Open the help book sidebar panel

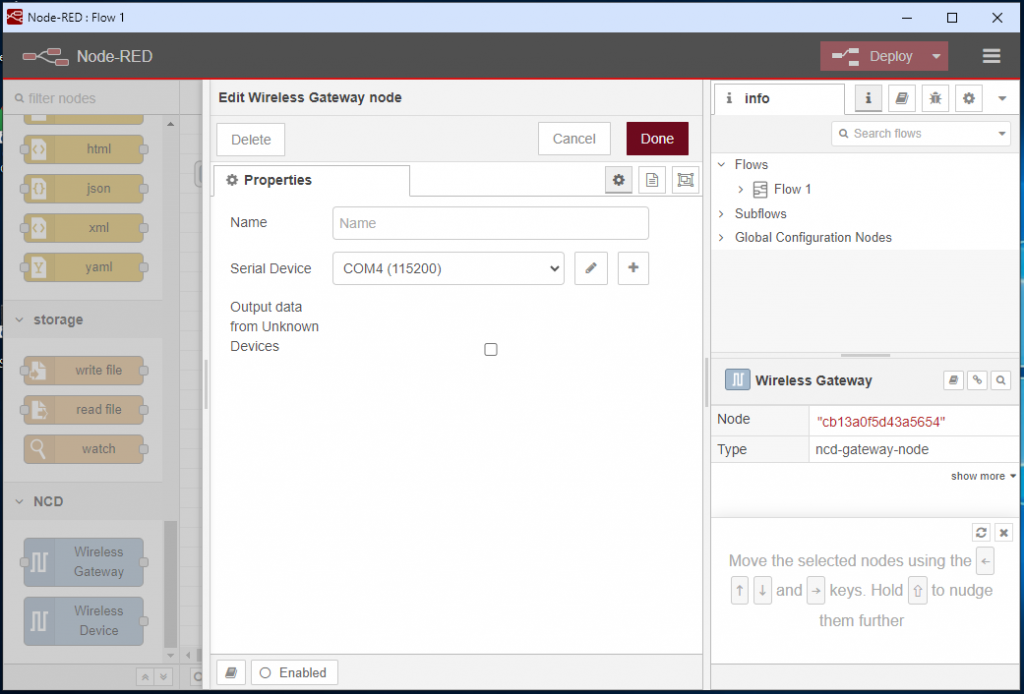[x=902, y=98]
